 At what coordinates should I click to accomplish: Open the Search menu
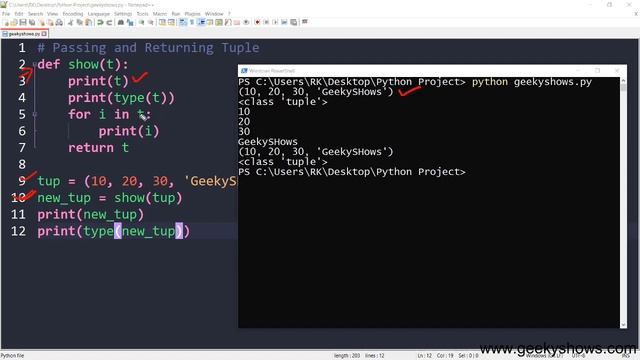point(35,14)
